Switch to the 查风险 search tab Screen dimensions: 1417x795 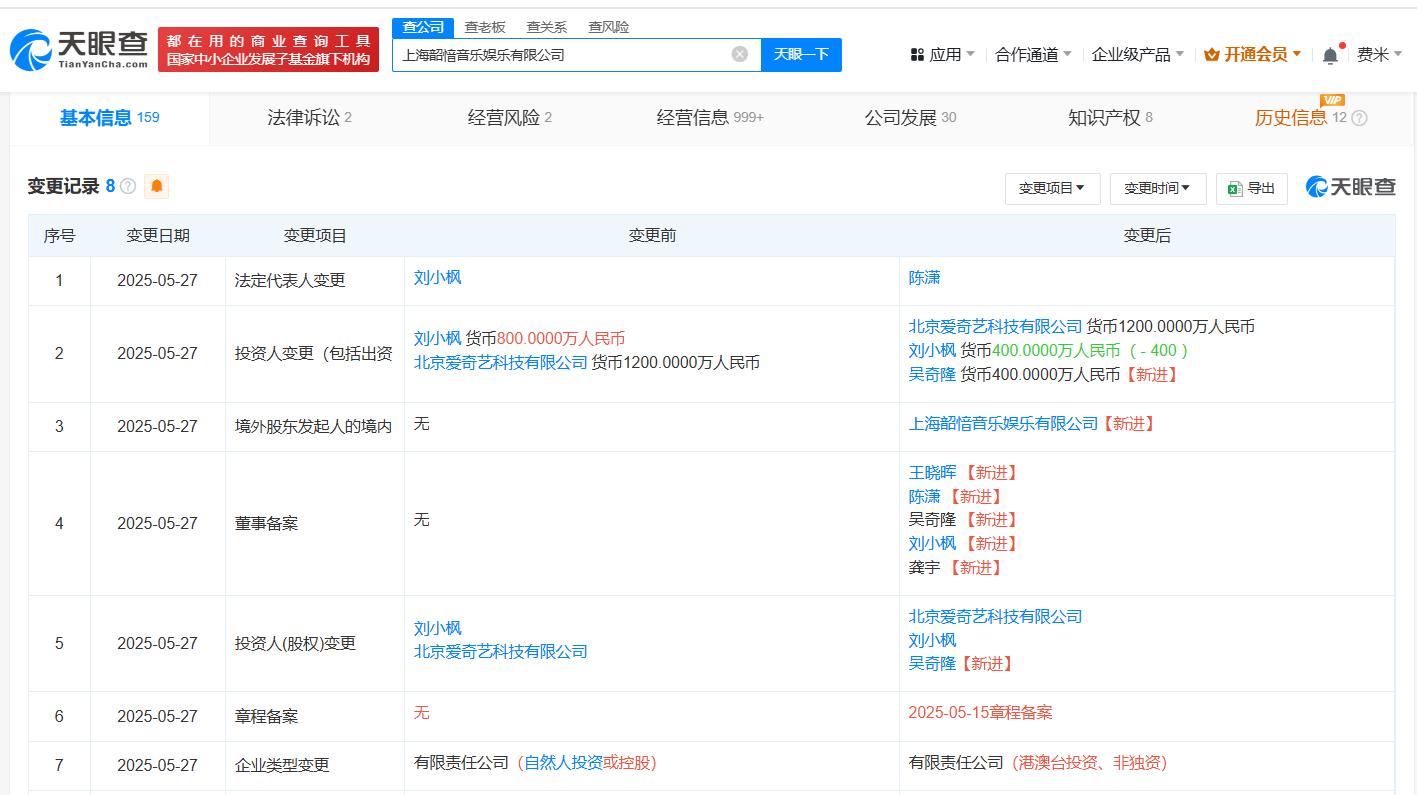[x=608, y=27]
